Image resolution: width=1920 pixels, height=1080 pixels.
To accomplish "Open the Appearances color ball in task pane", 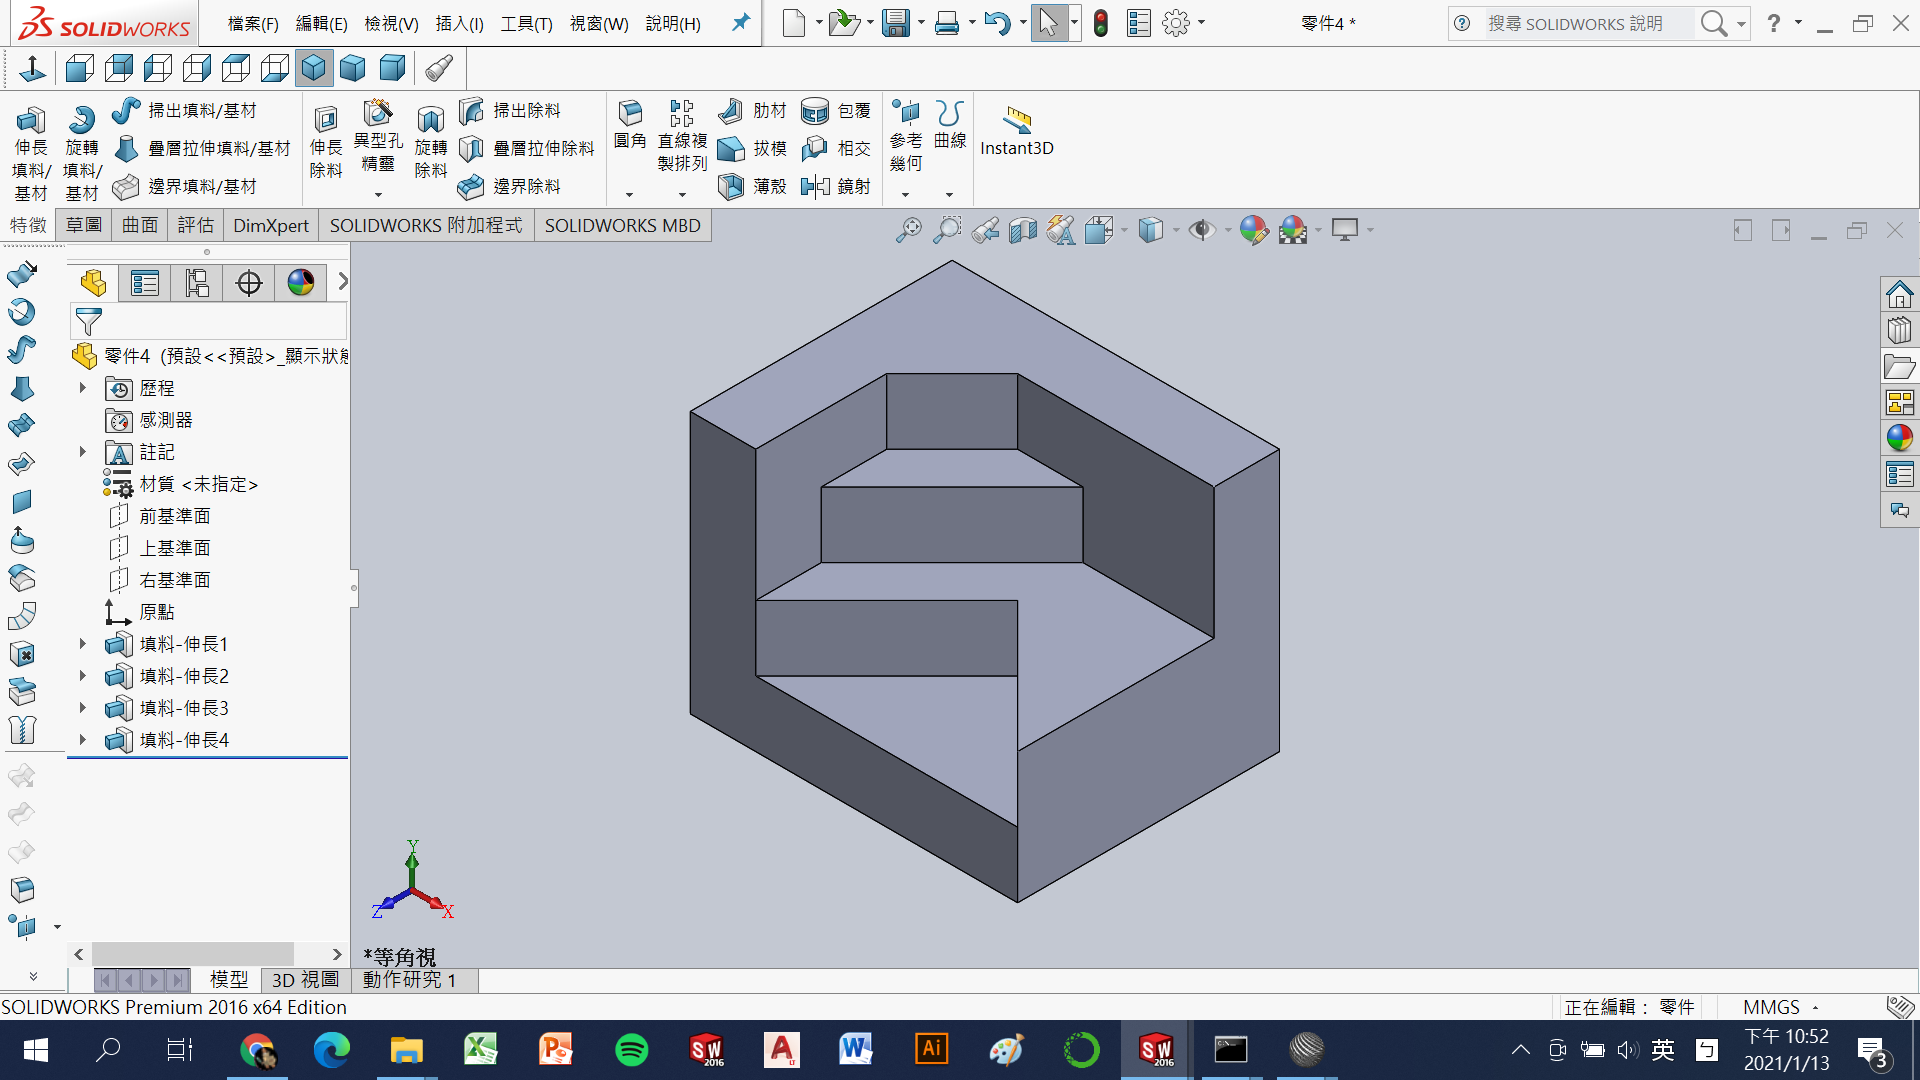I will click(x=1899, y=438).
